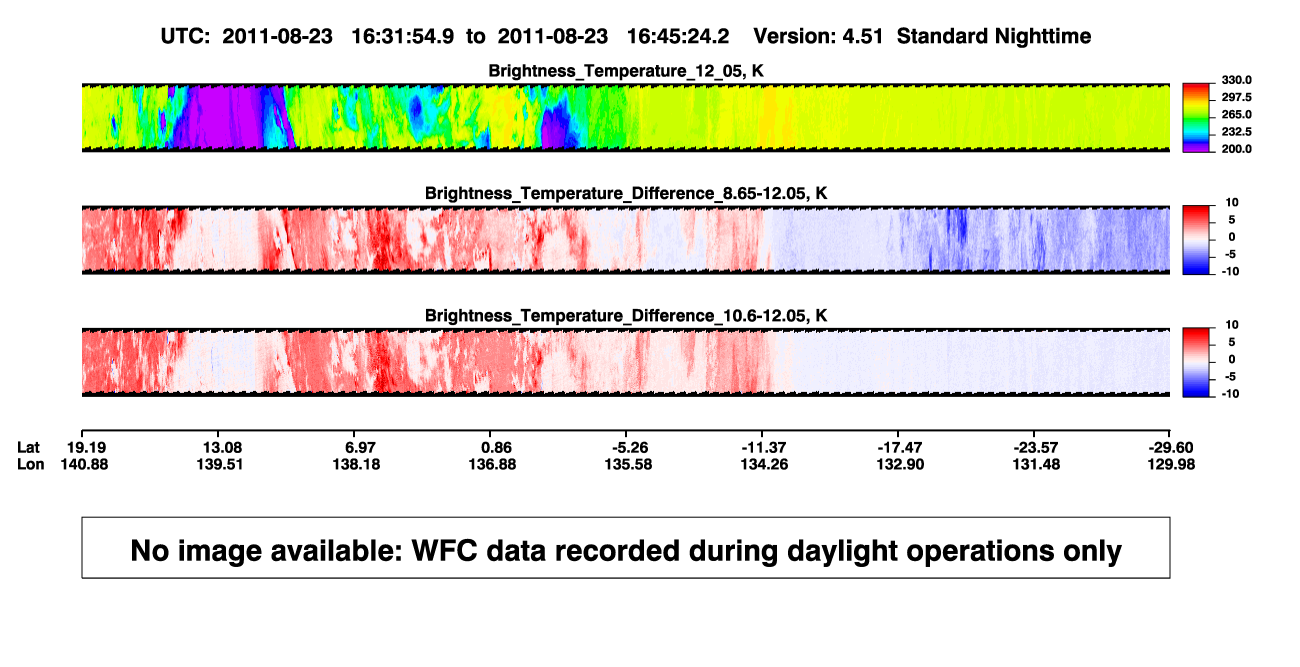Click the rainbow color bar for 12.05 plot
The width and height of the screenshot is (1300, 667).
click(x=1197, y=118)
